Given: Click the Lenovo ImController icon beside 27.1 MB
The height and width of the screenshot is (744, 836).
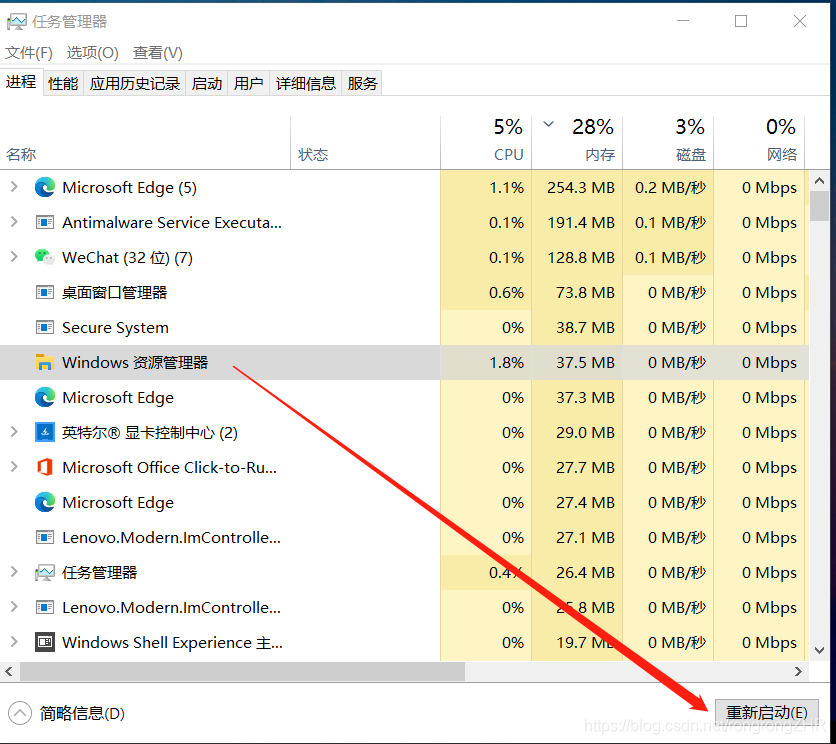Looking at the screenshot, I should pyautogui.click(x=45, y=537).
